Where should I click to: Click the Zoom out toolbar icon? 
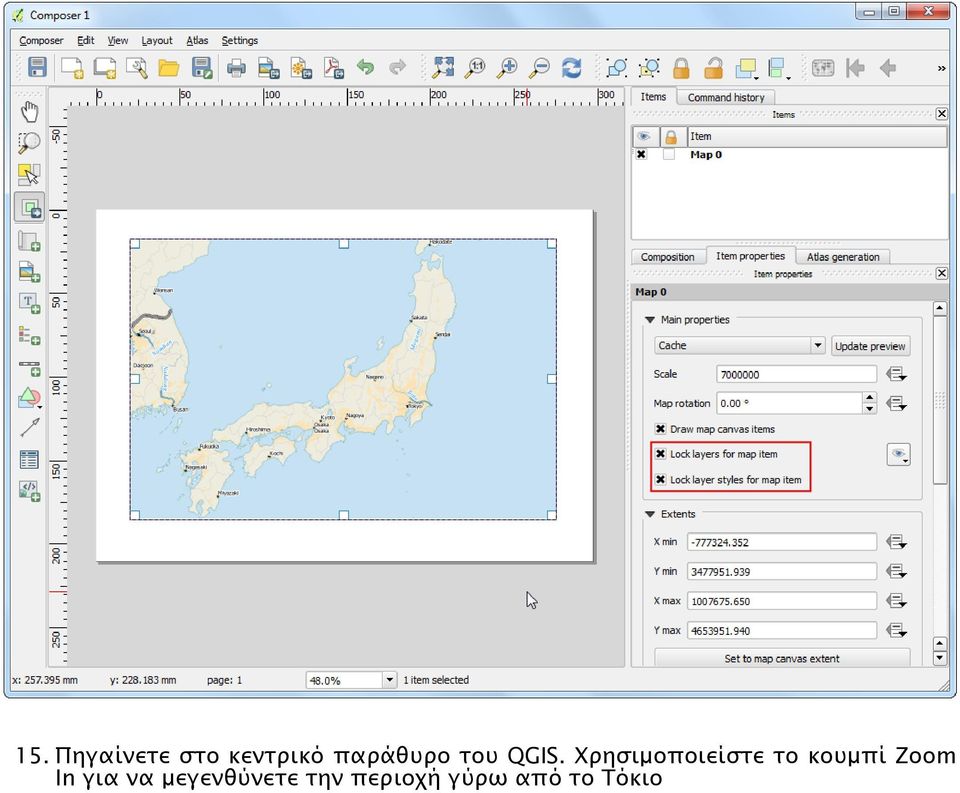(540, 67)
